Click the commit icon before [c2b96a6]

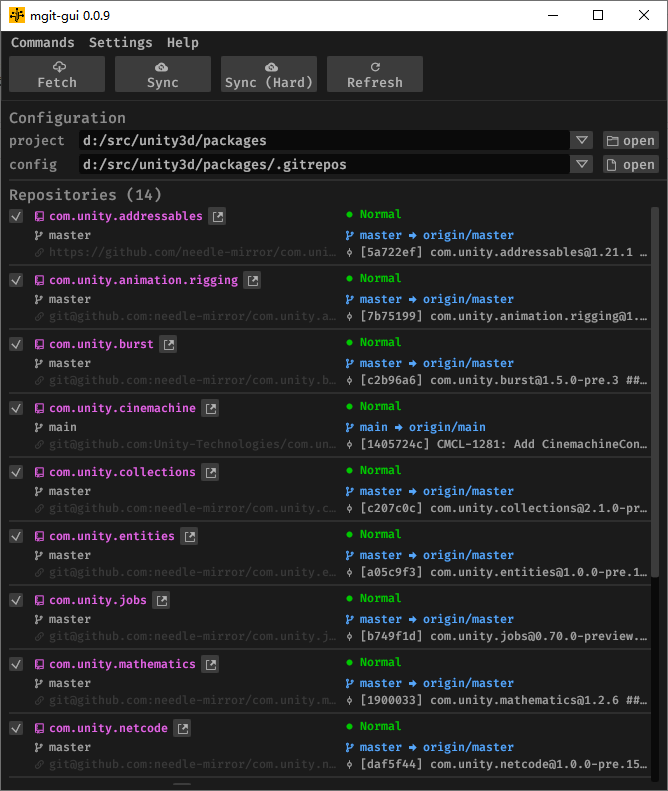[349, 380]
